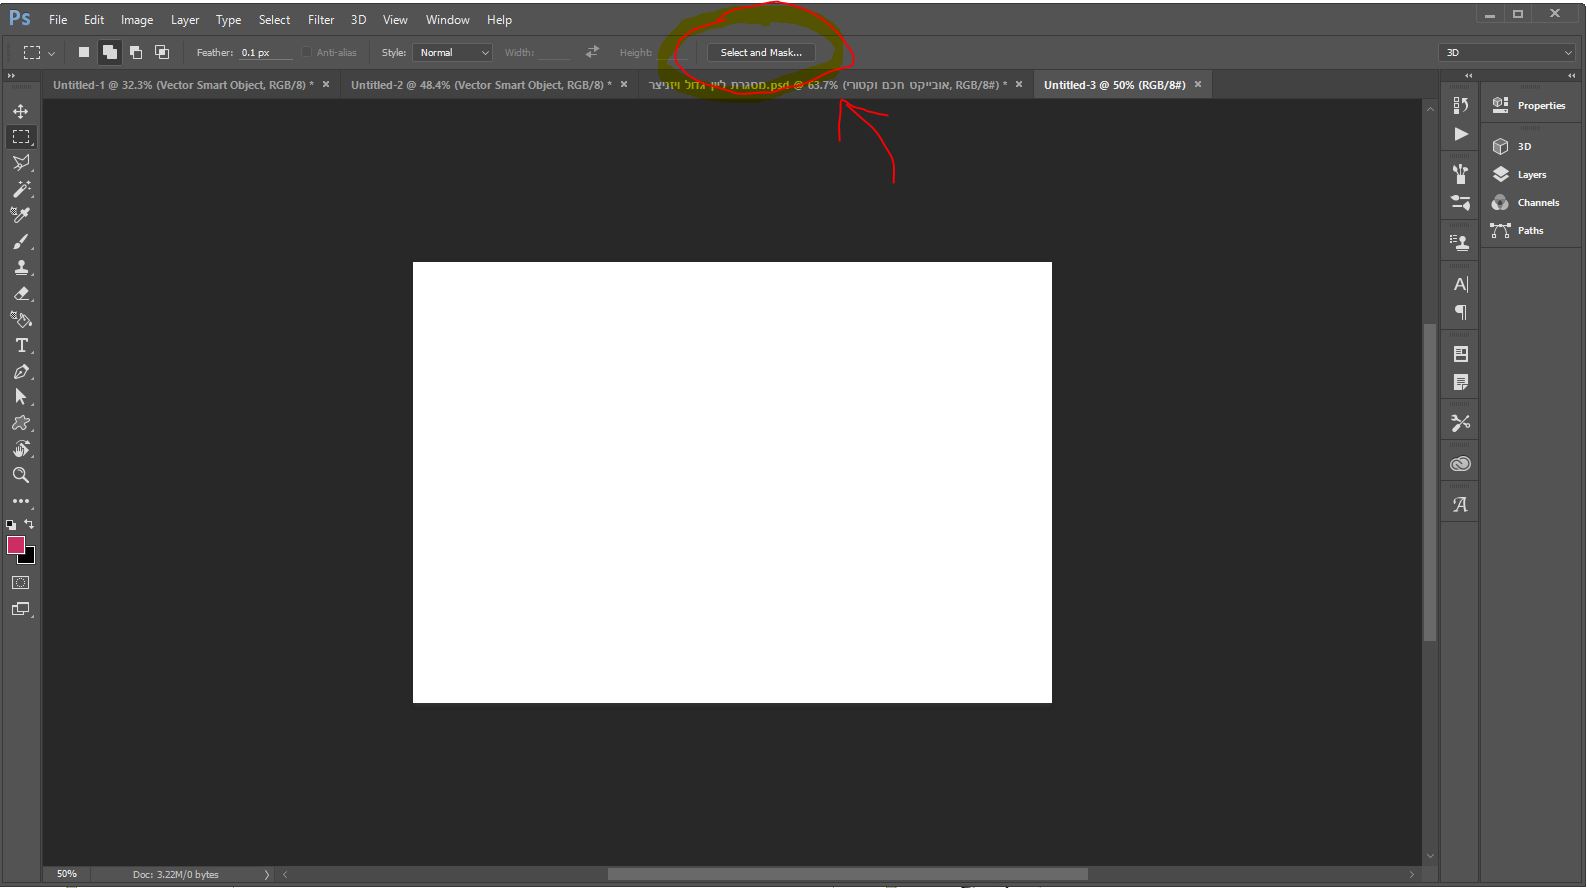Choose the Horizontal Type tool

point(21,346)
